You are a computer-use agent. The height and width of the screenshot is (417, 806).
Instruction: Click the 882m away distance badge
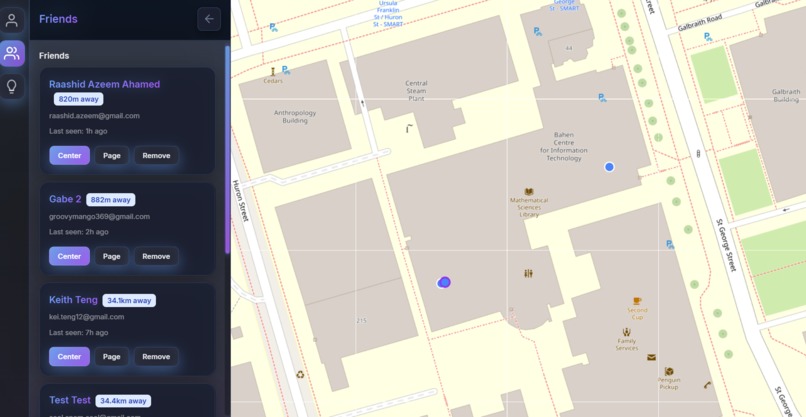(111, 200)
